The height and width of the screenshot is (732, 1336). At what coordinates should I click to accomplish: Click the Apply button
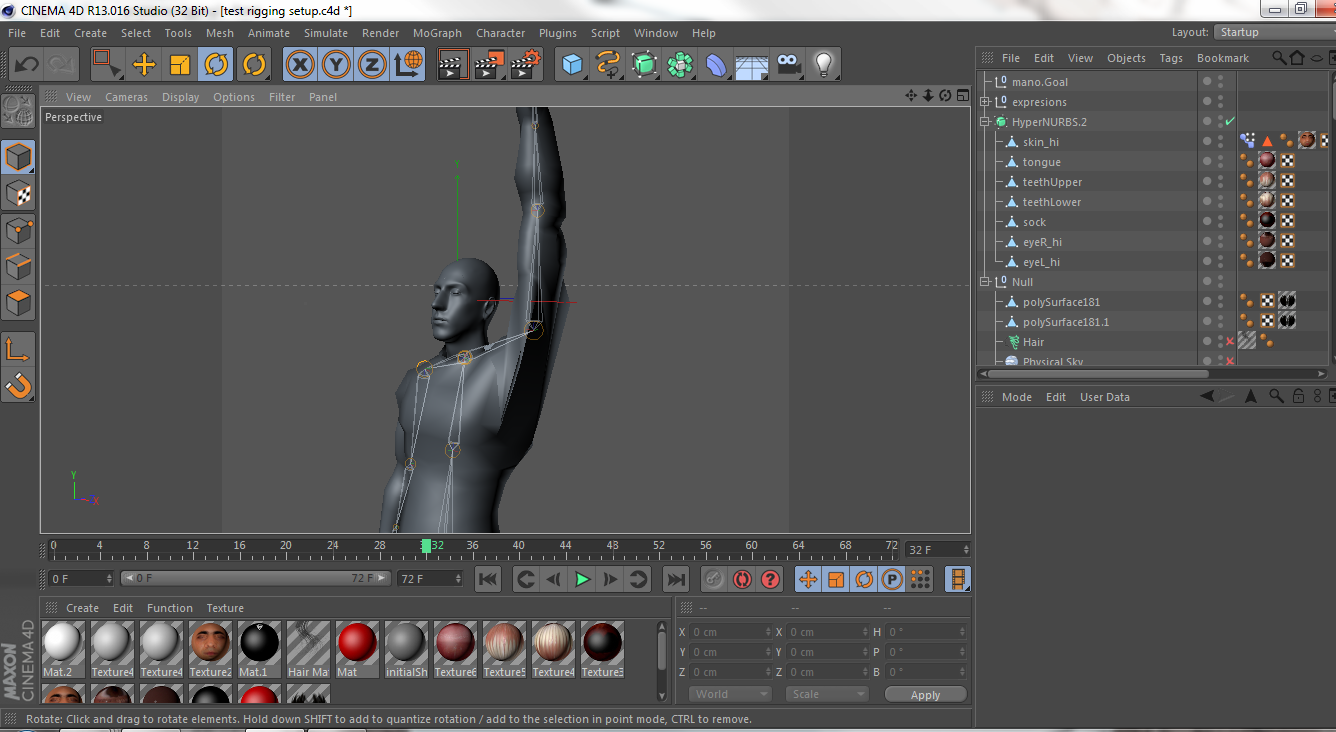pos(925,694)
